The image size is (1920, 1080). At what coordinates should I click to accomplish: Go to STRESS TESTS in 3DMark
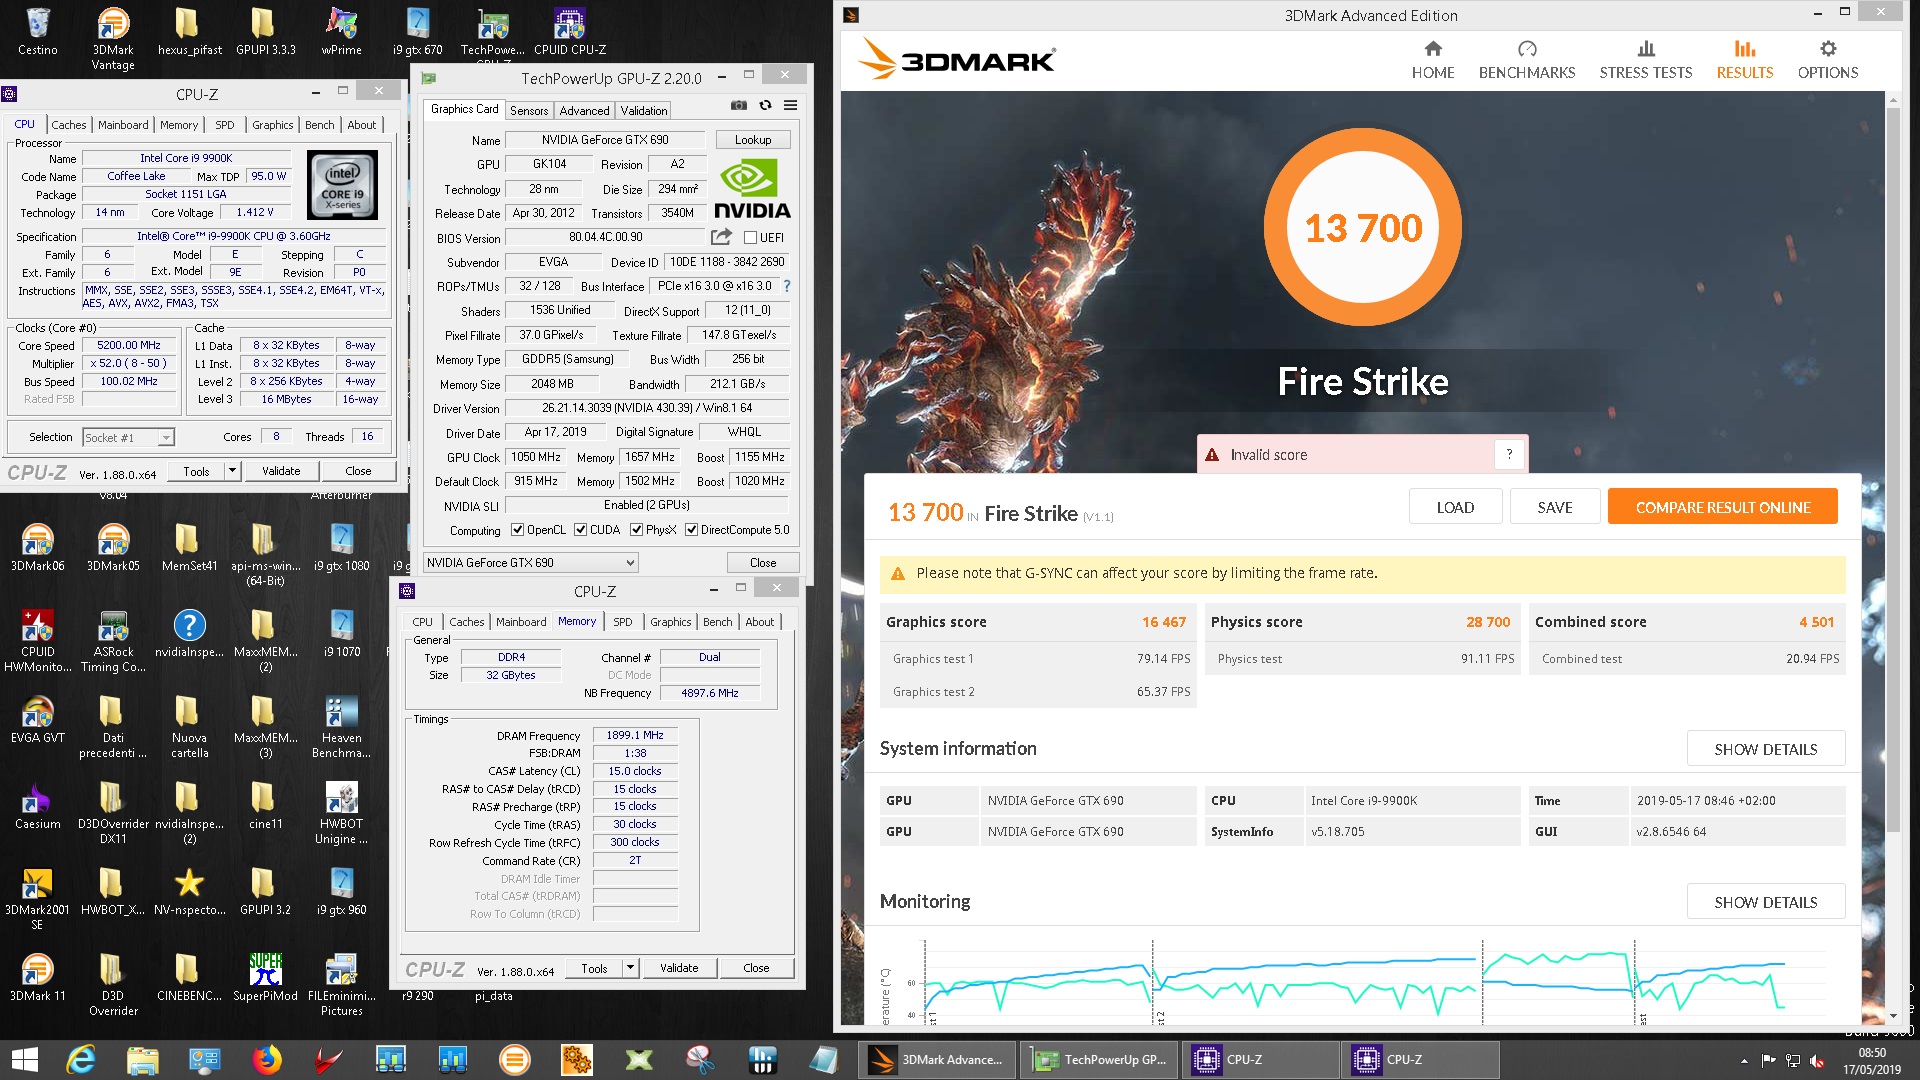[x=1646, y=60]
